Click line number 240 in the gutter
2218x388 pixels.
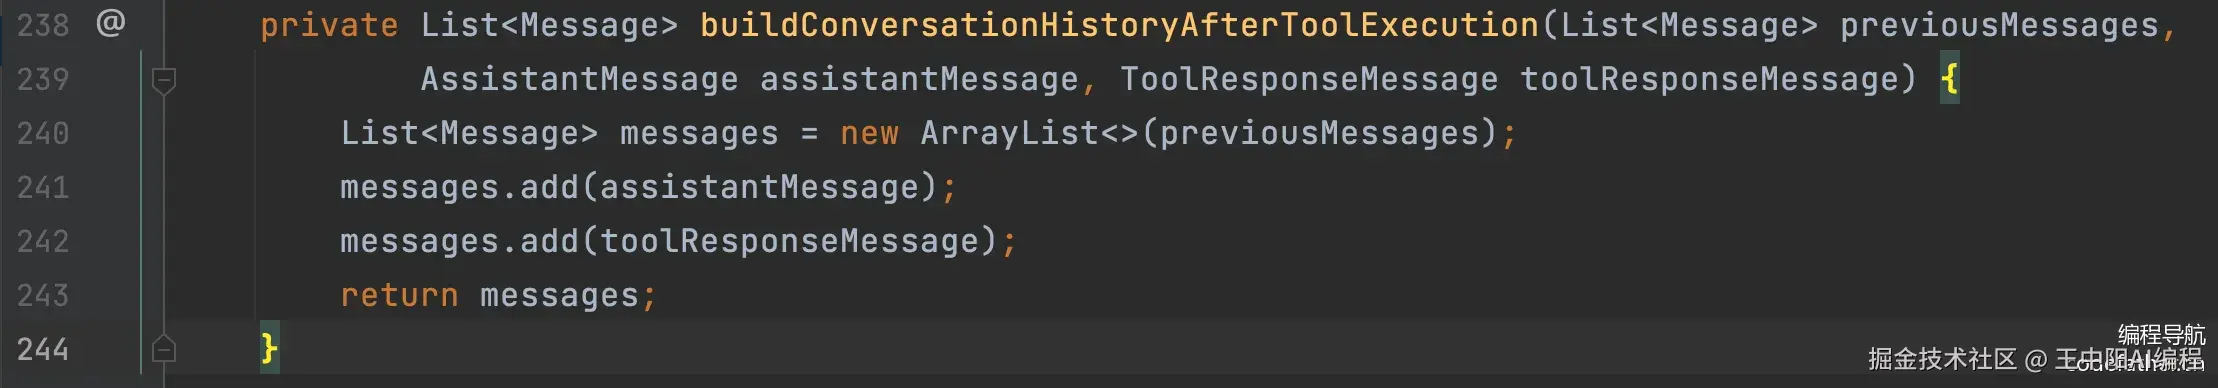pyautogui.click(x=43, y=133)
